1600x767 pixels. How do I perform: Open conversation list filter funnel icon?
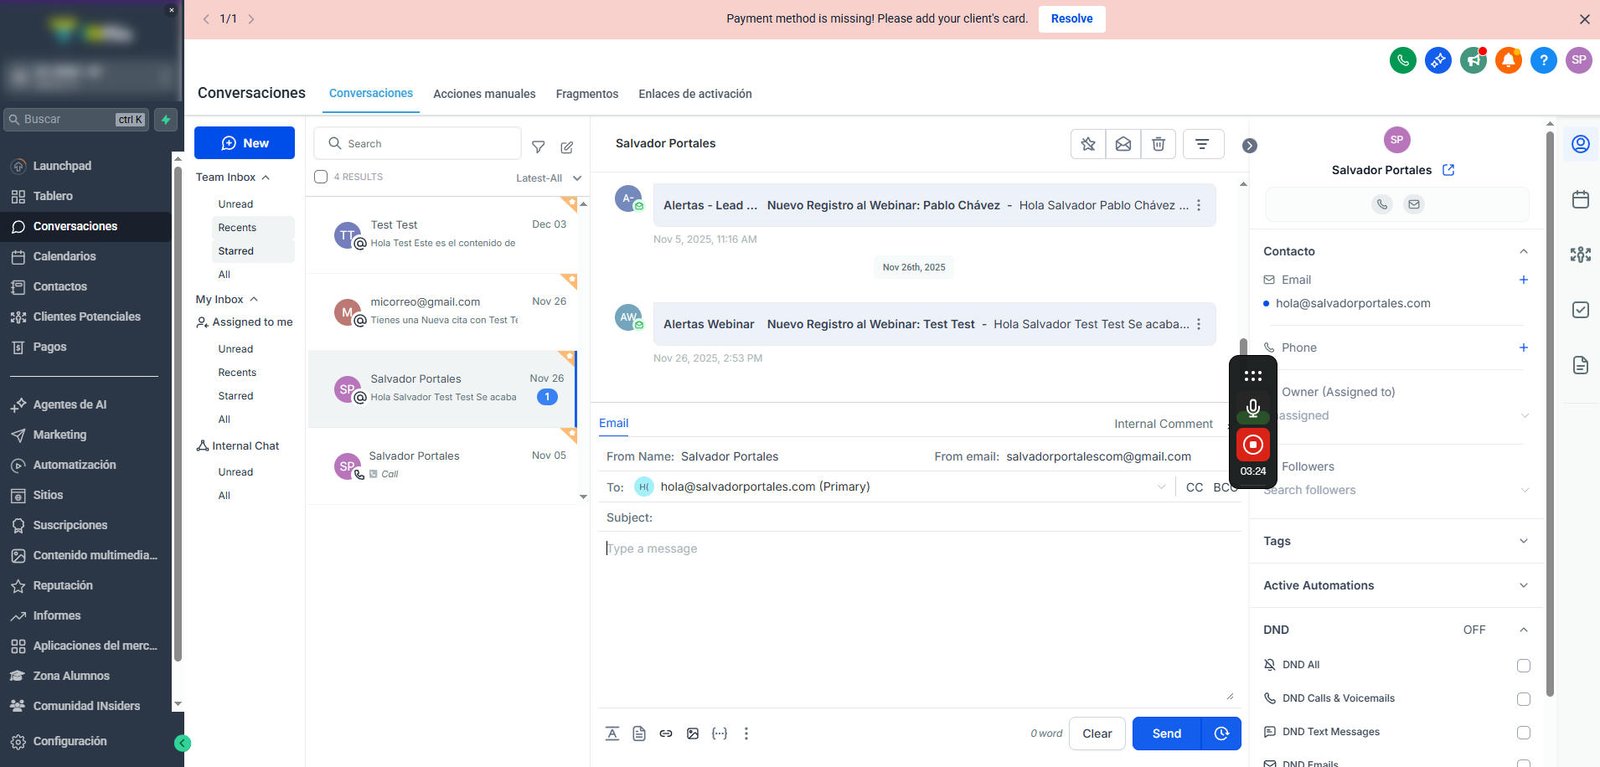[538, 147]
